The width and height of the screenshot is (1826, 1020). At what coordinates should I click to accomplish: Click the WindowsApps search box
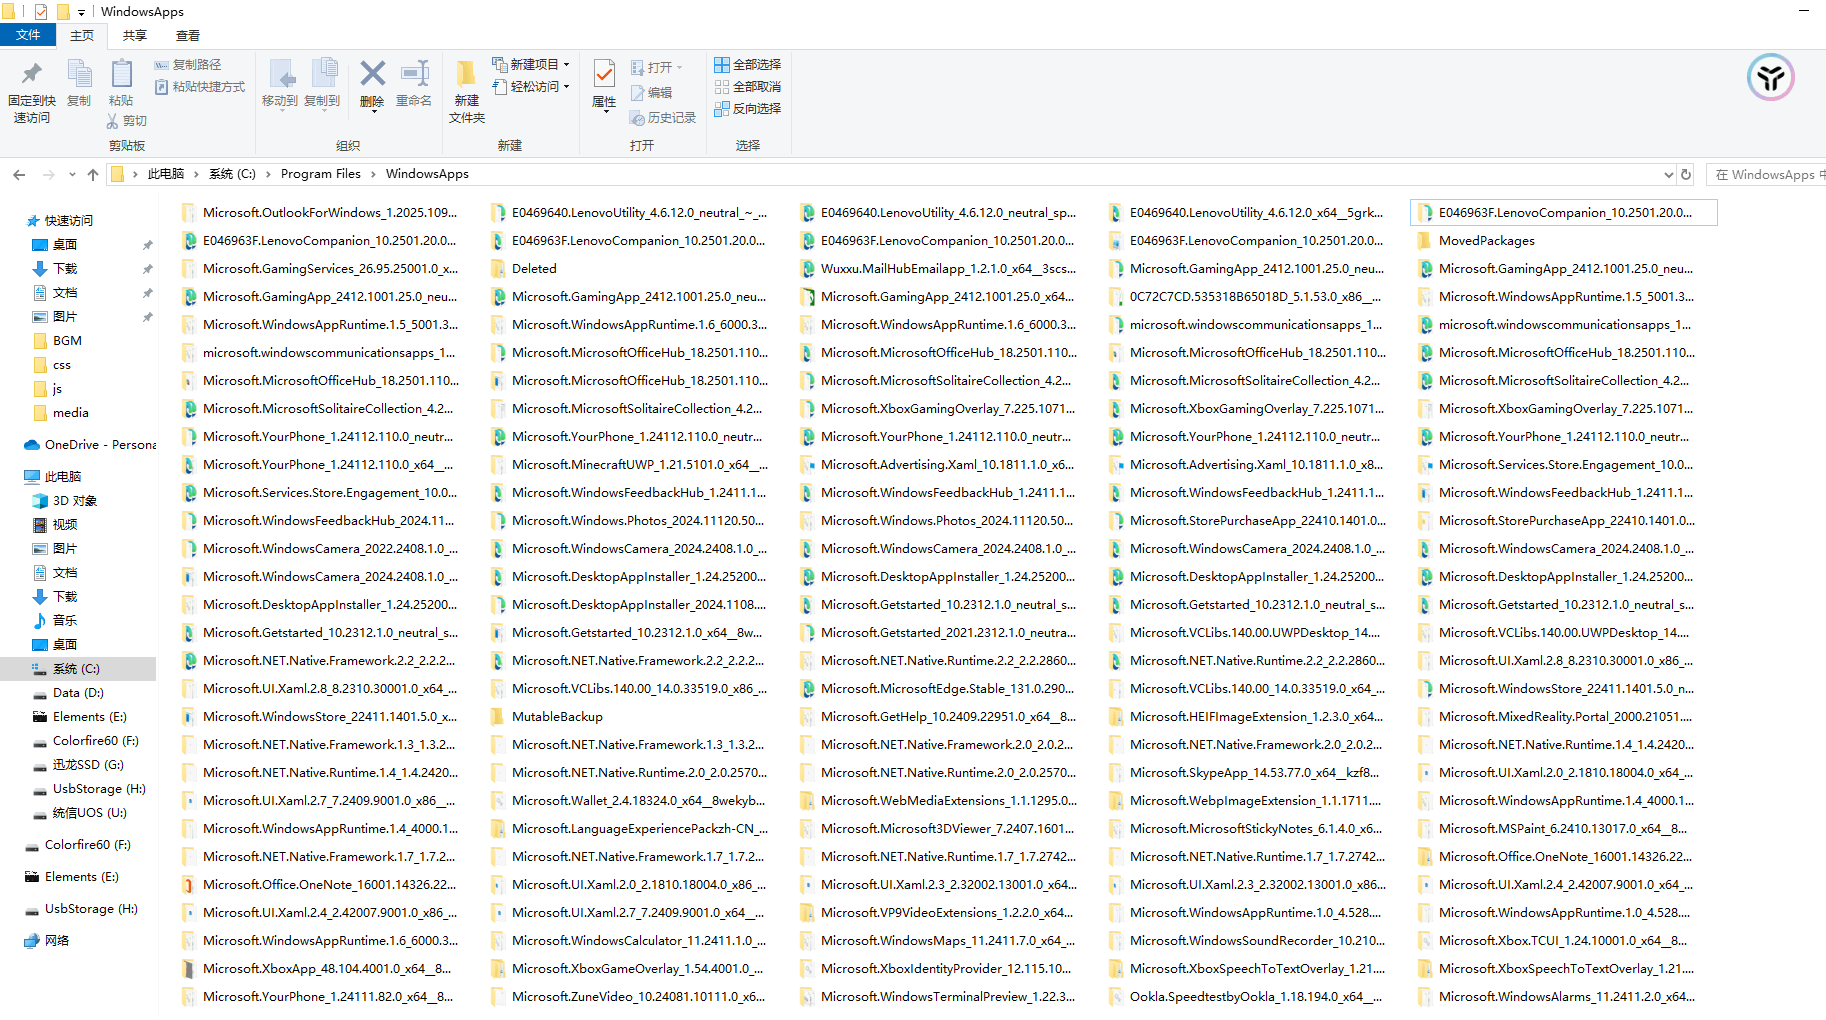pyautogui.click(x=1768, y=175)
